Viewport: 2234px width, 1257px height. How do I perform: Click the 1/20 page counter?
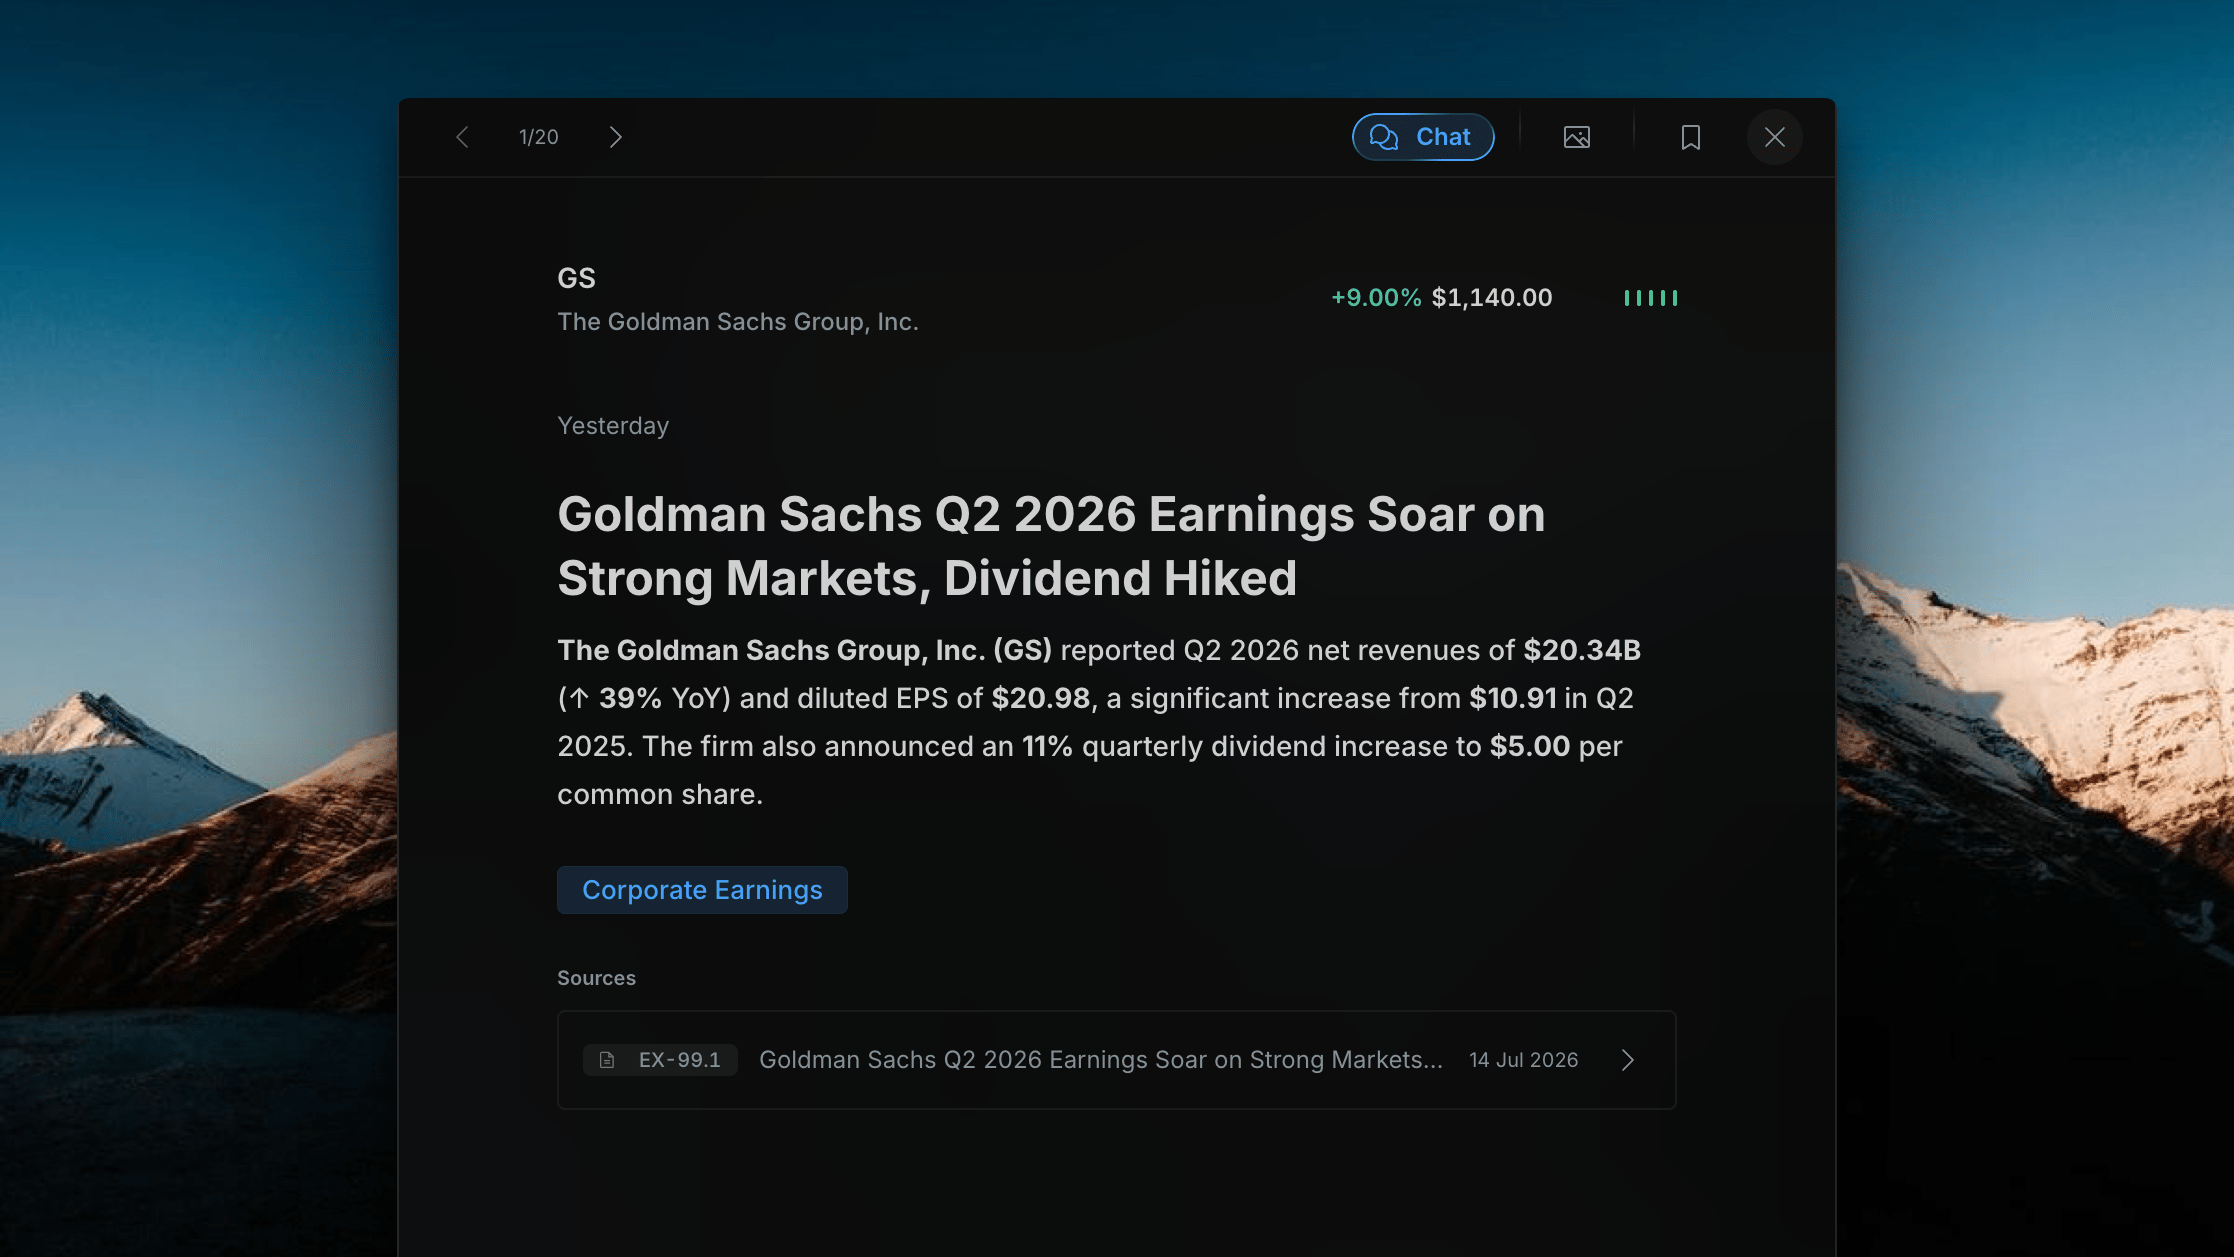click(x=539, y=137)
